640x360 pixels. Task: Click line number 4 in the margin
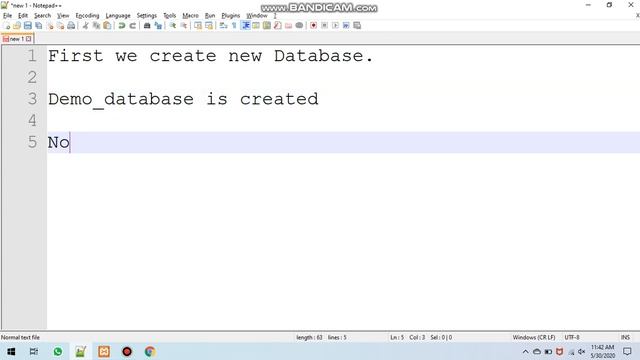coord(32,120)
